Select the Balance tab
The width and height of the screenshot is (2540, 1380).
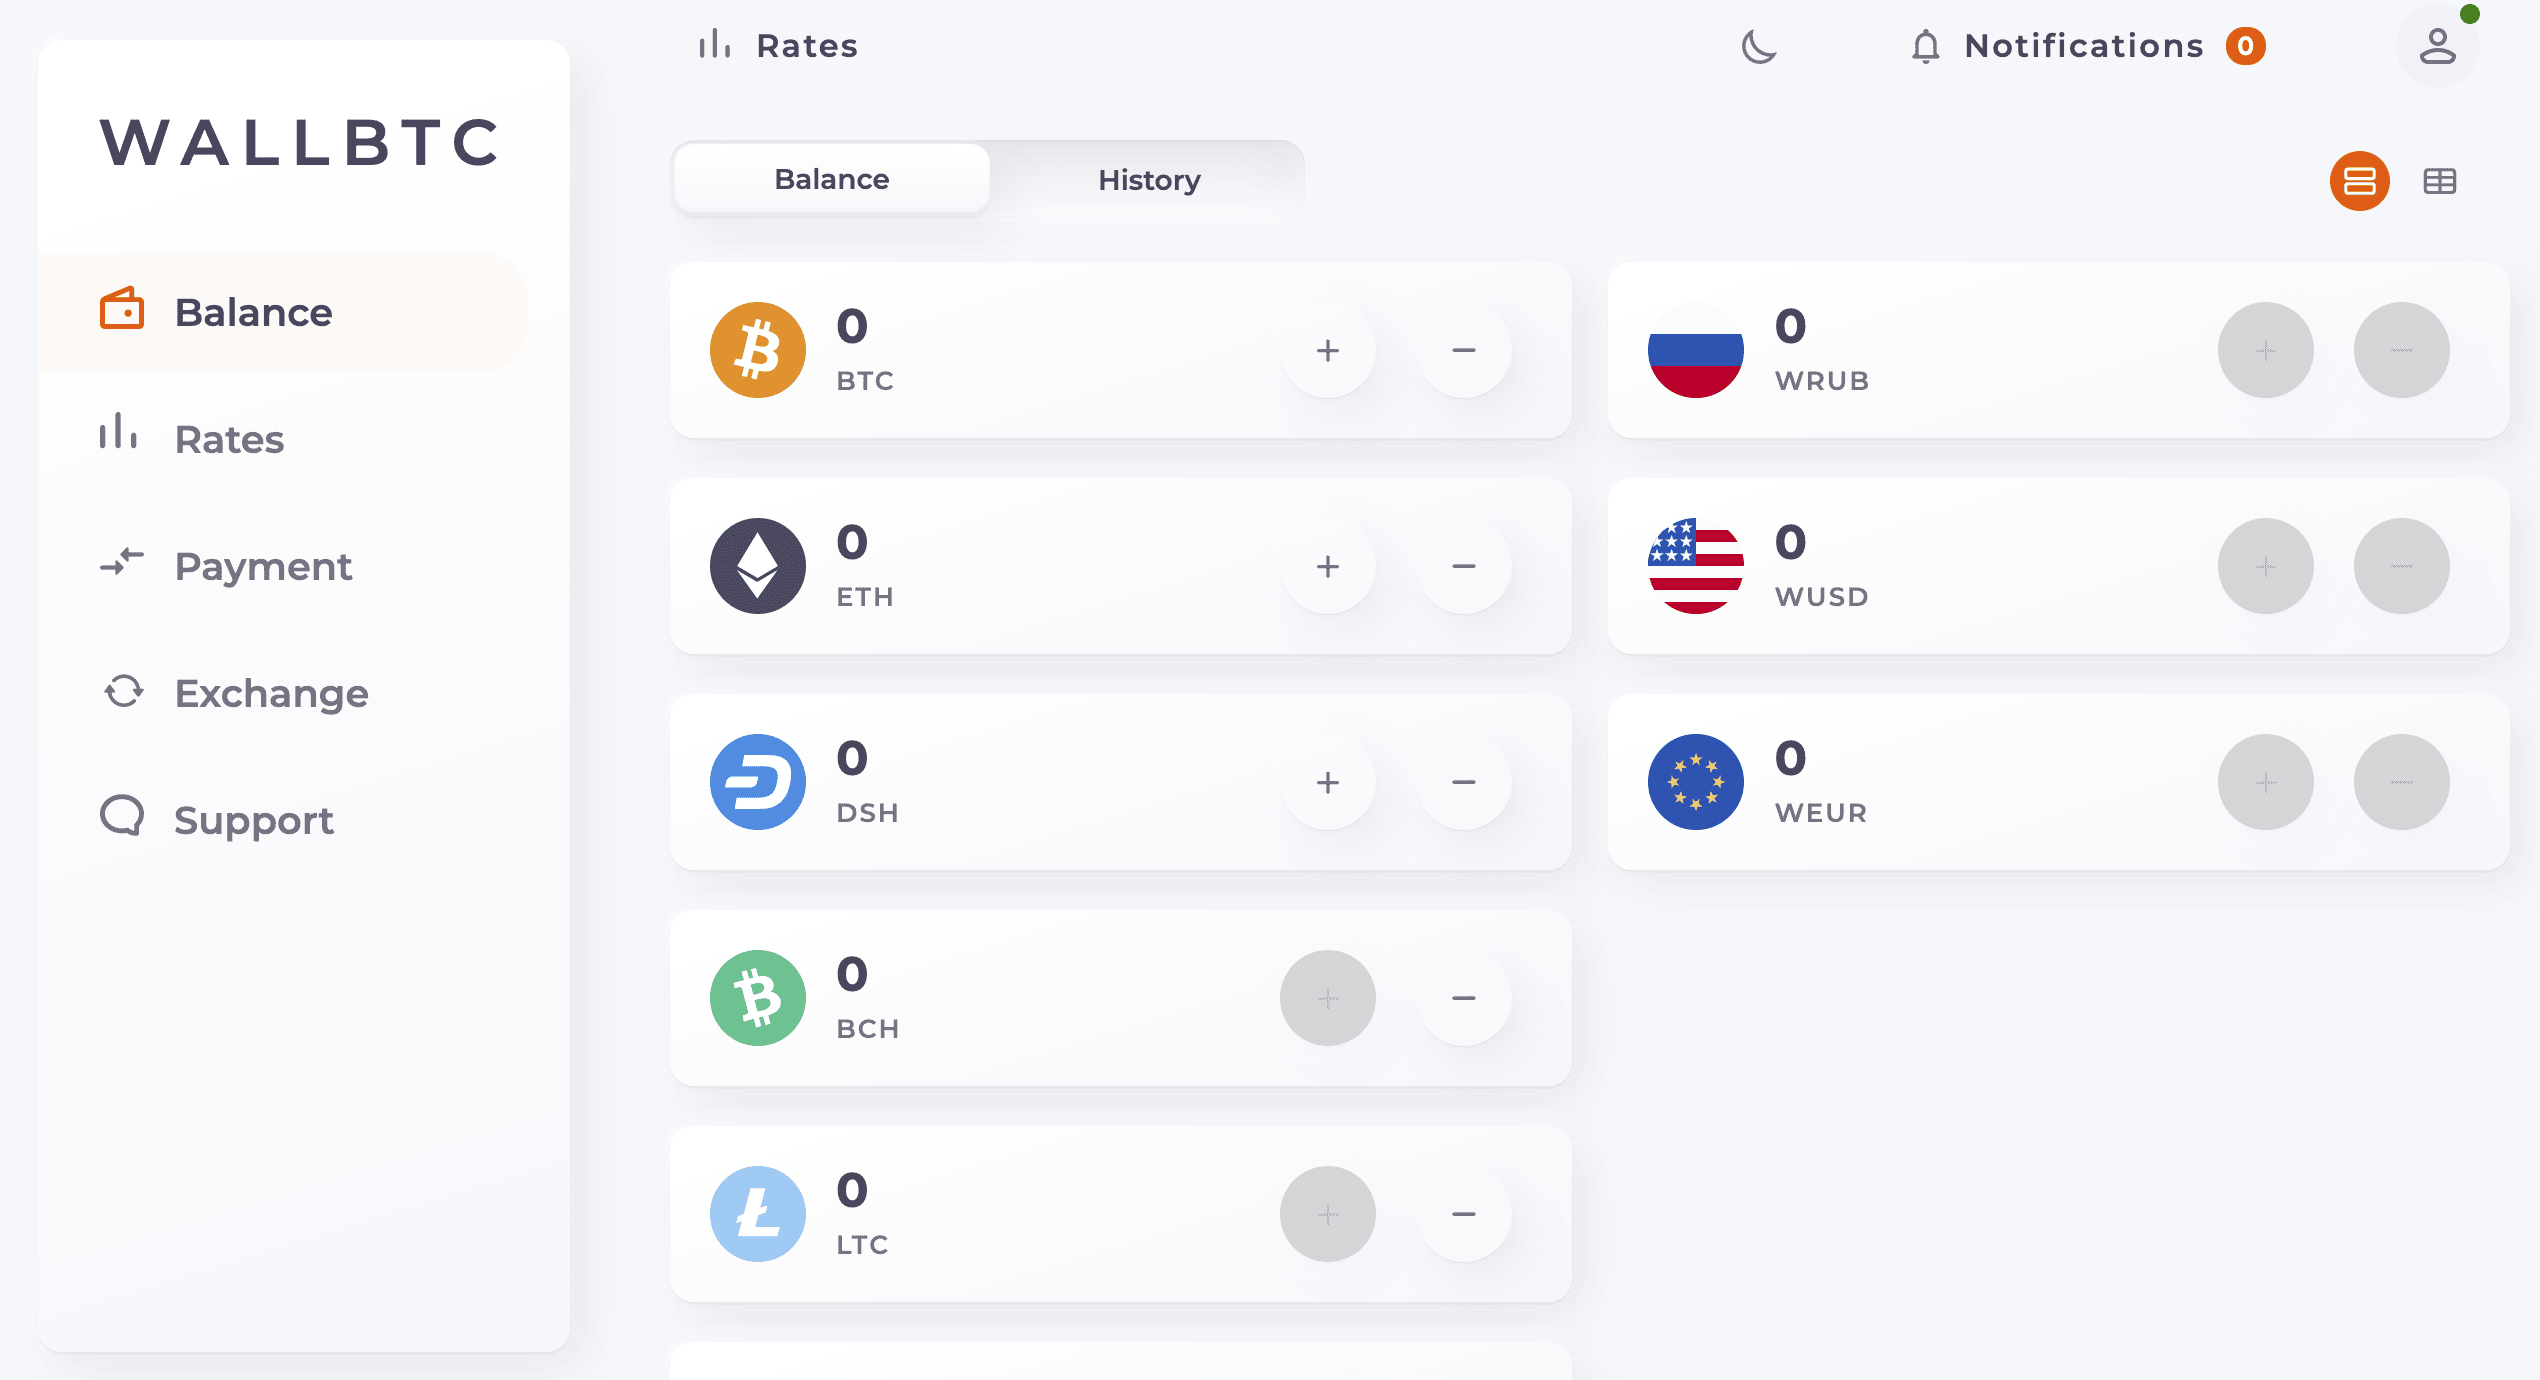pyautogui.click(x=832, y=179)
